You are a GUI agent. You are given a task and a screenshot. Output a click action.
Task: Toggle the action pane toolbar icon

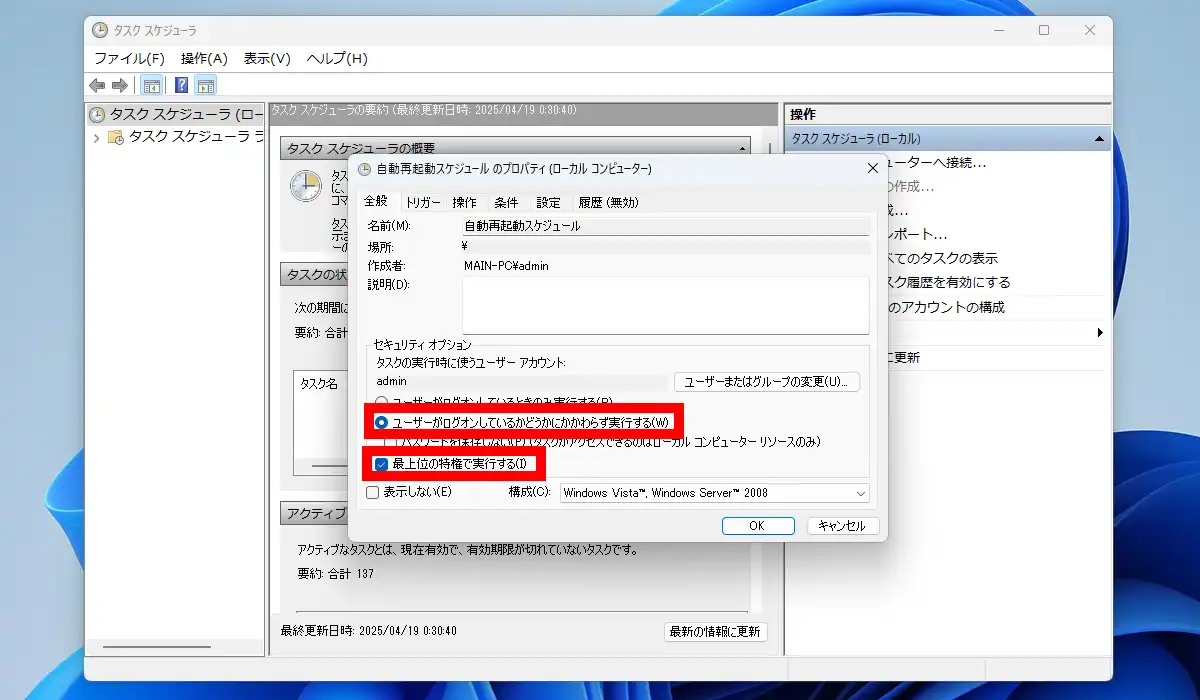tap(205, 85)
